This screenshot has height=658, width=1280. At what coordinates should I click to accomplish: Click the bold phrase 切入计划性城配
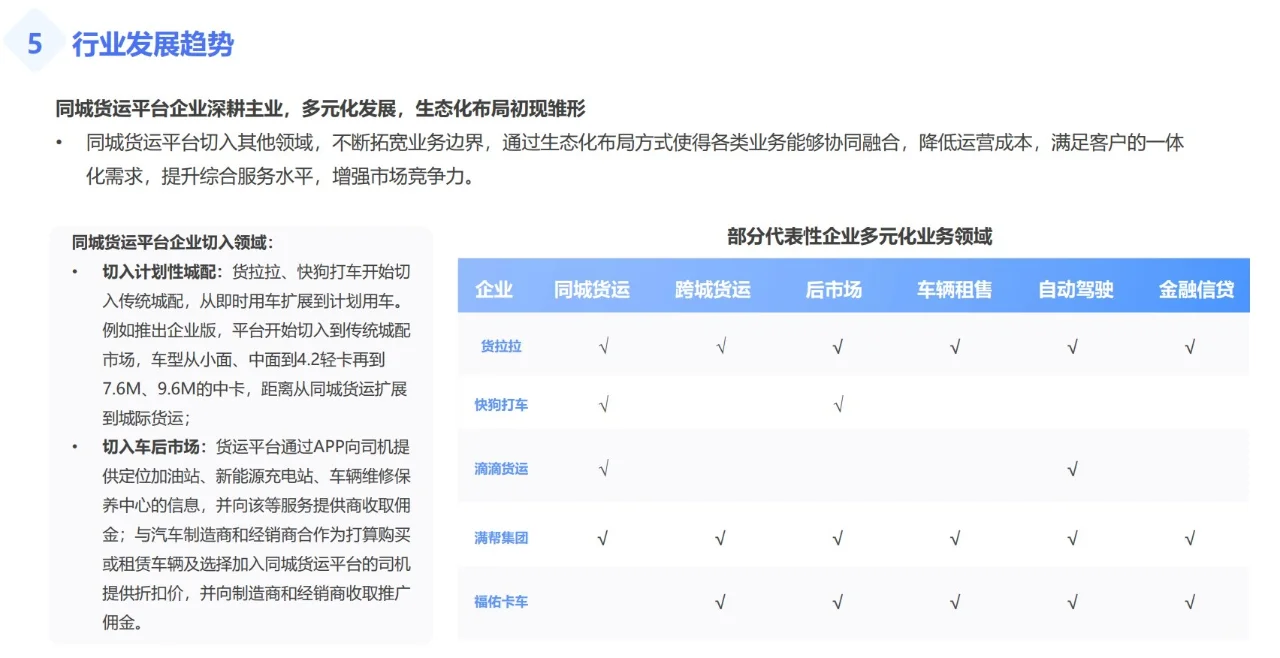pyautogui.click(x=159, y=271)
